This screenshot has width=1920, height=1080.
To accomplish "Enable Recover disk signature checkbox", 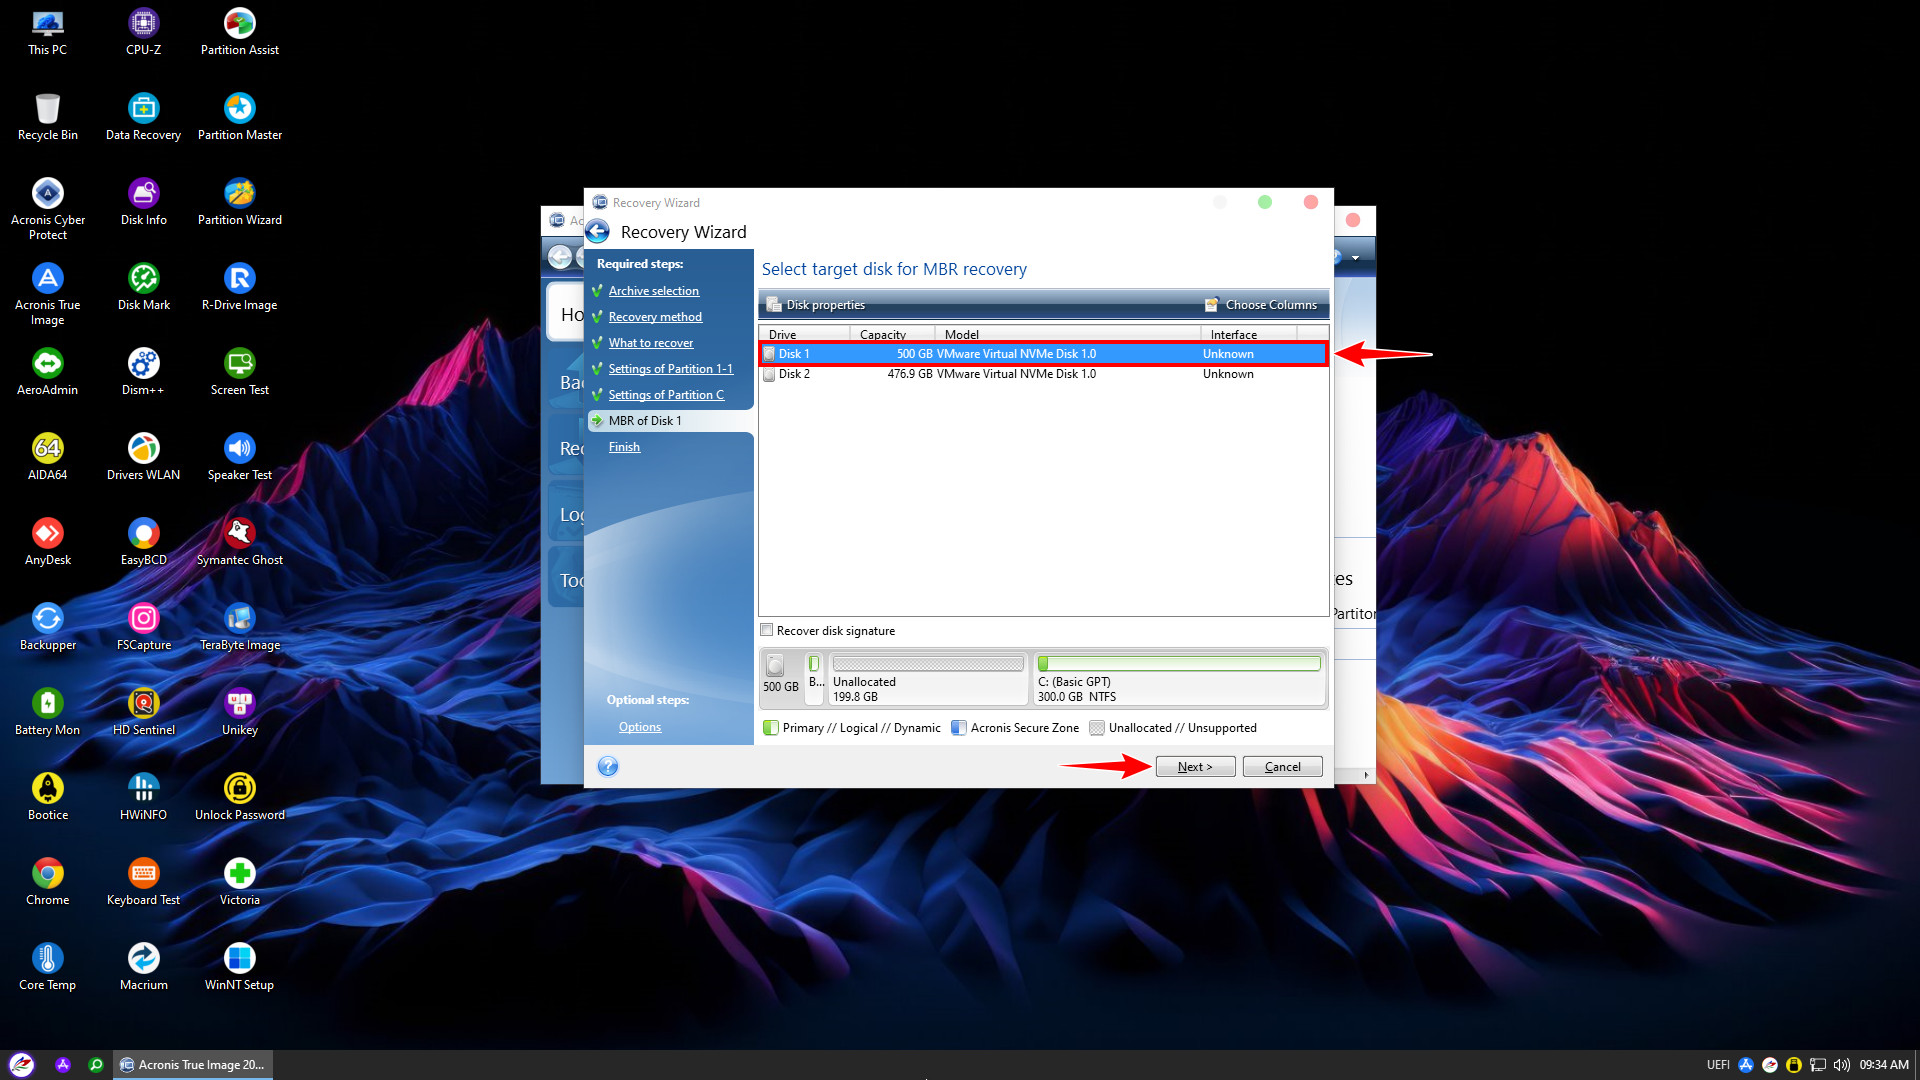I will pos(767,630).
